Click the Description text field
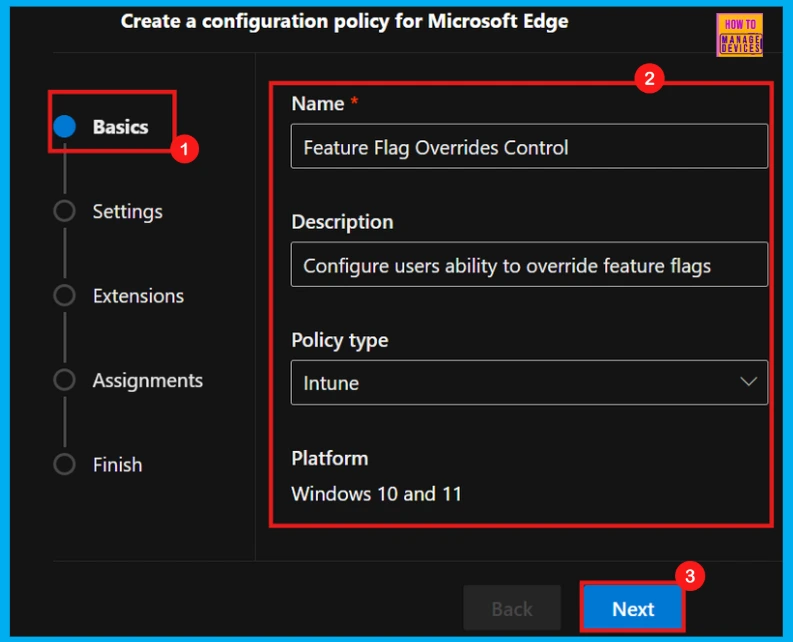793x642 pixels. click(529, 265)
